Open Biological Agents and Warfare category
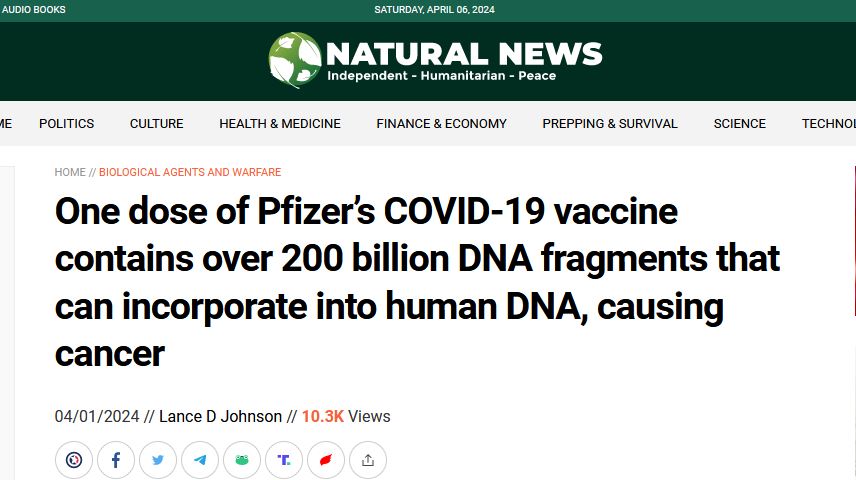This screenshot has height=480, width=856. pyautogui.click(x=190, y=173)
